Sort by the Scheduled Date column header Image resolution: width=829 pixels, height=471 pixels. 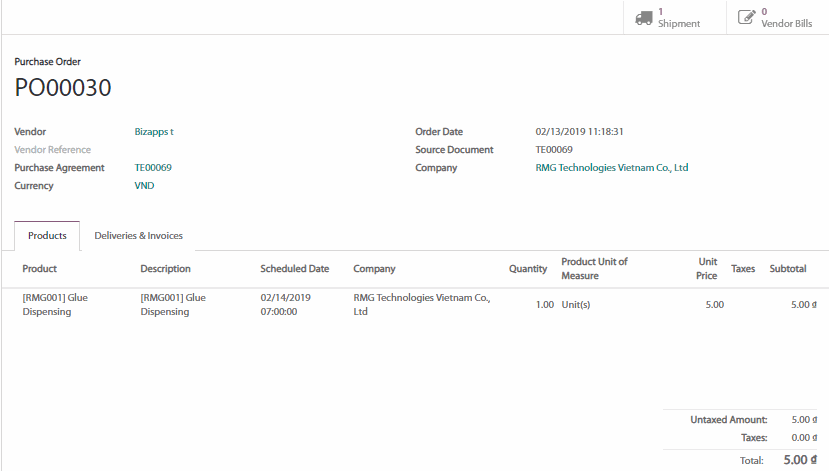click(x=294, y=269)
